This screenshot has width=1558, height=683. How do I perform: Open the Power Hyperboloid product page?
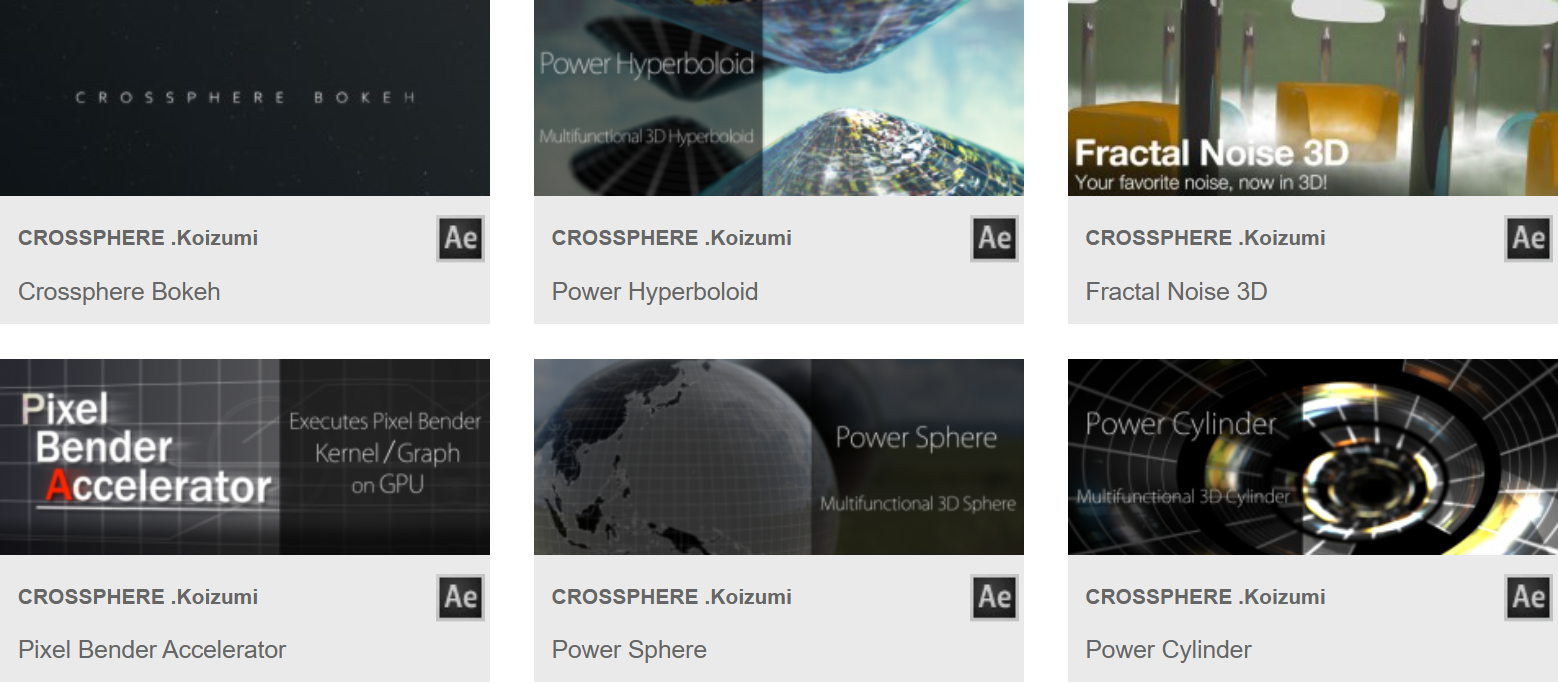[x=654, y=291]
